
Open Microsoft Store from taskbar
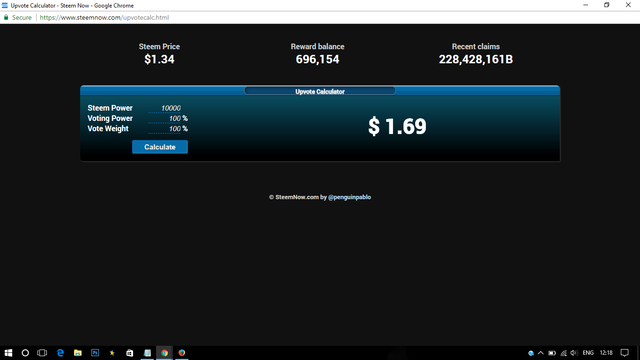pos(129,353)
